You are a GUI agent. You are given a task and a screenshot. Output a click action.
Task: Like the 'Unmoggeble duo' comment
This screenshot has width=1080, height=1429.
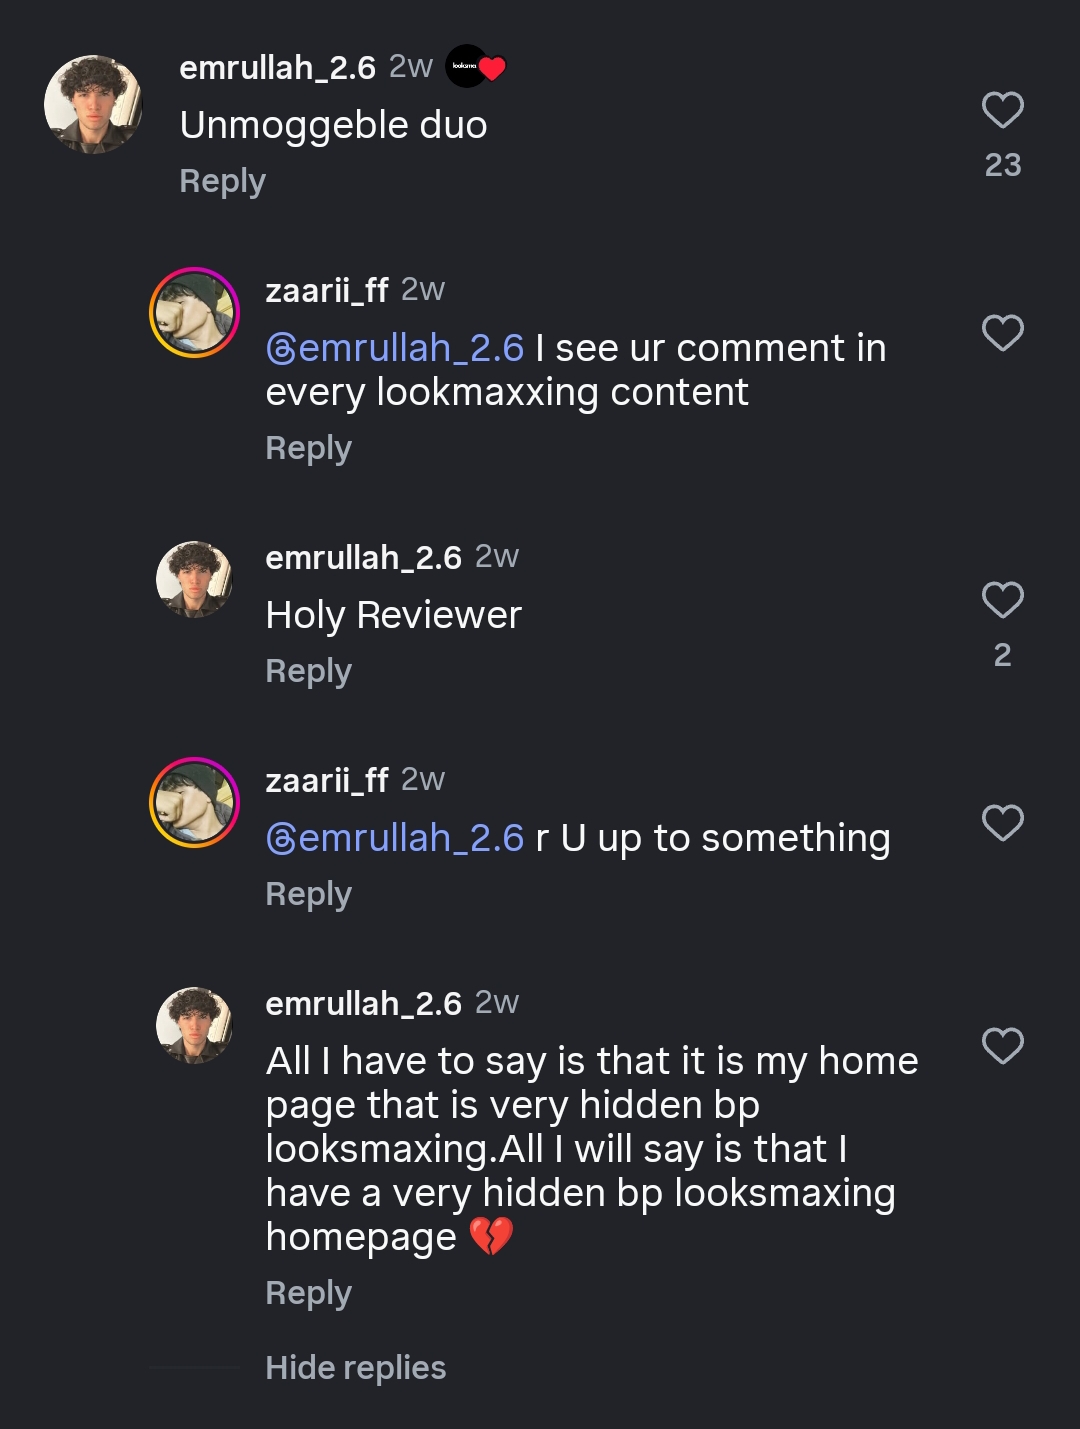click(1002, 110)
